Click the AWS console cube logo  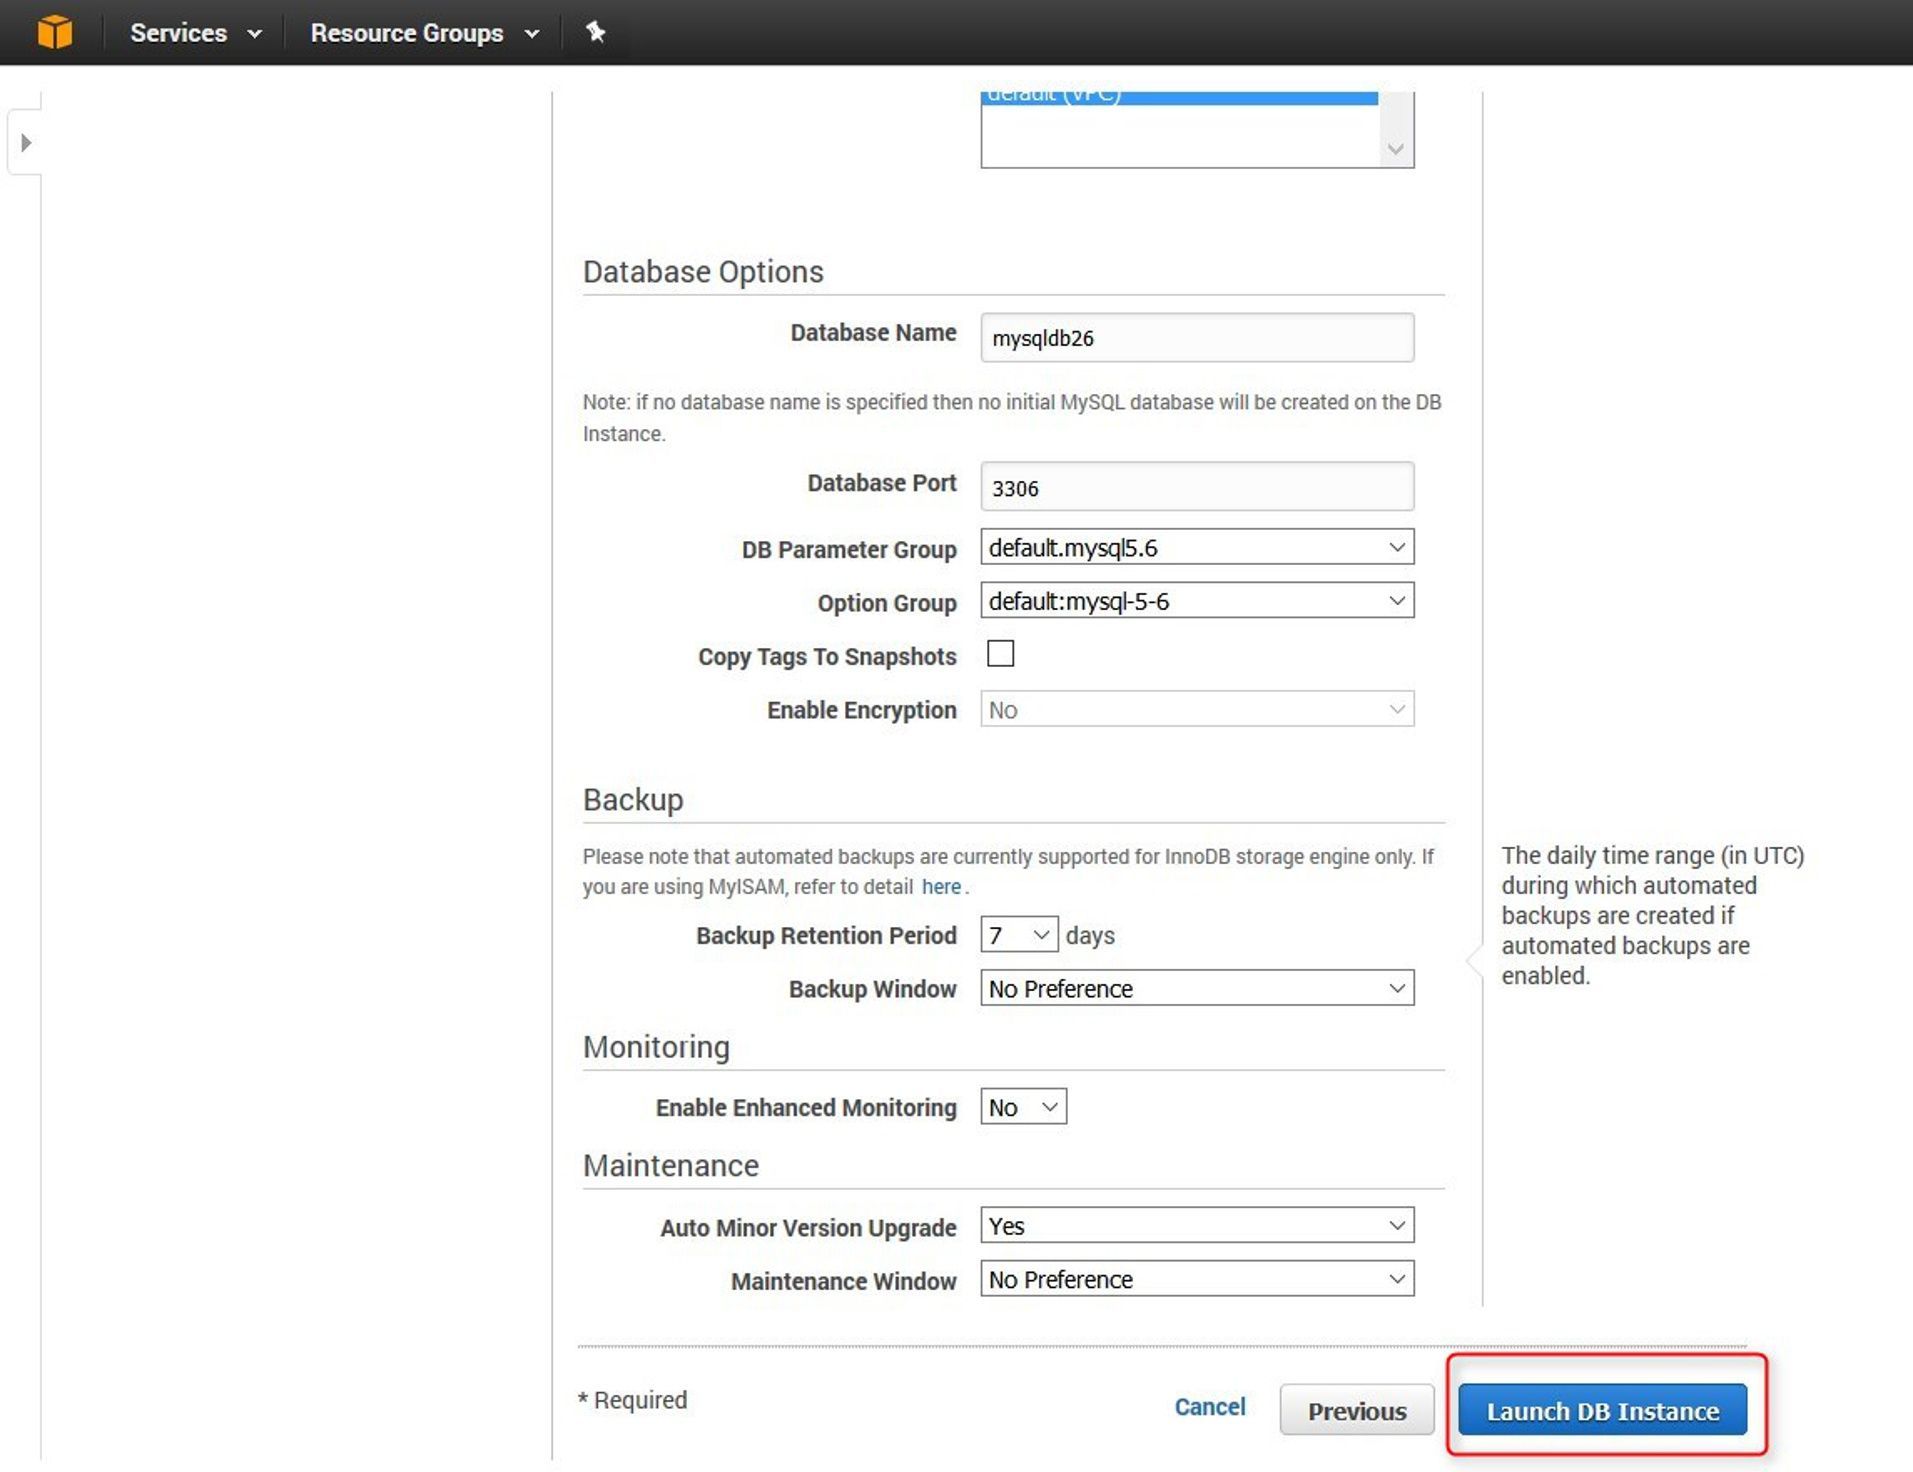(x=55, y=32)
